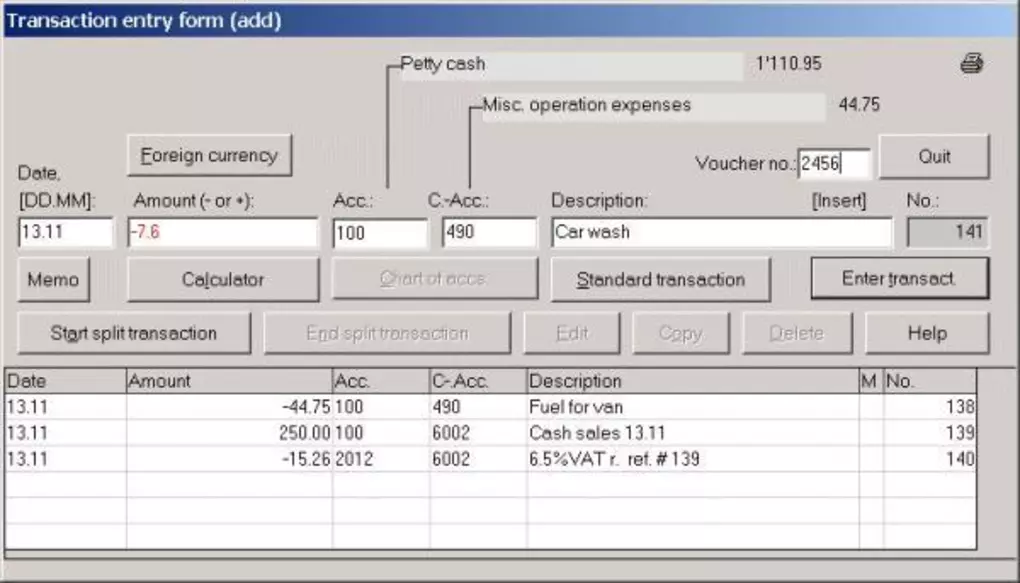Edit the Description field reading Car wash

(x=720, y=232)
